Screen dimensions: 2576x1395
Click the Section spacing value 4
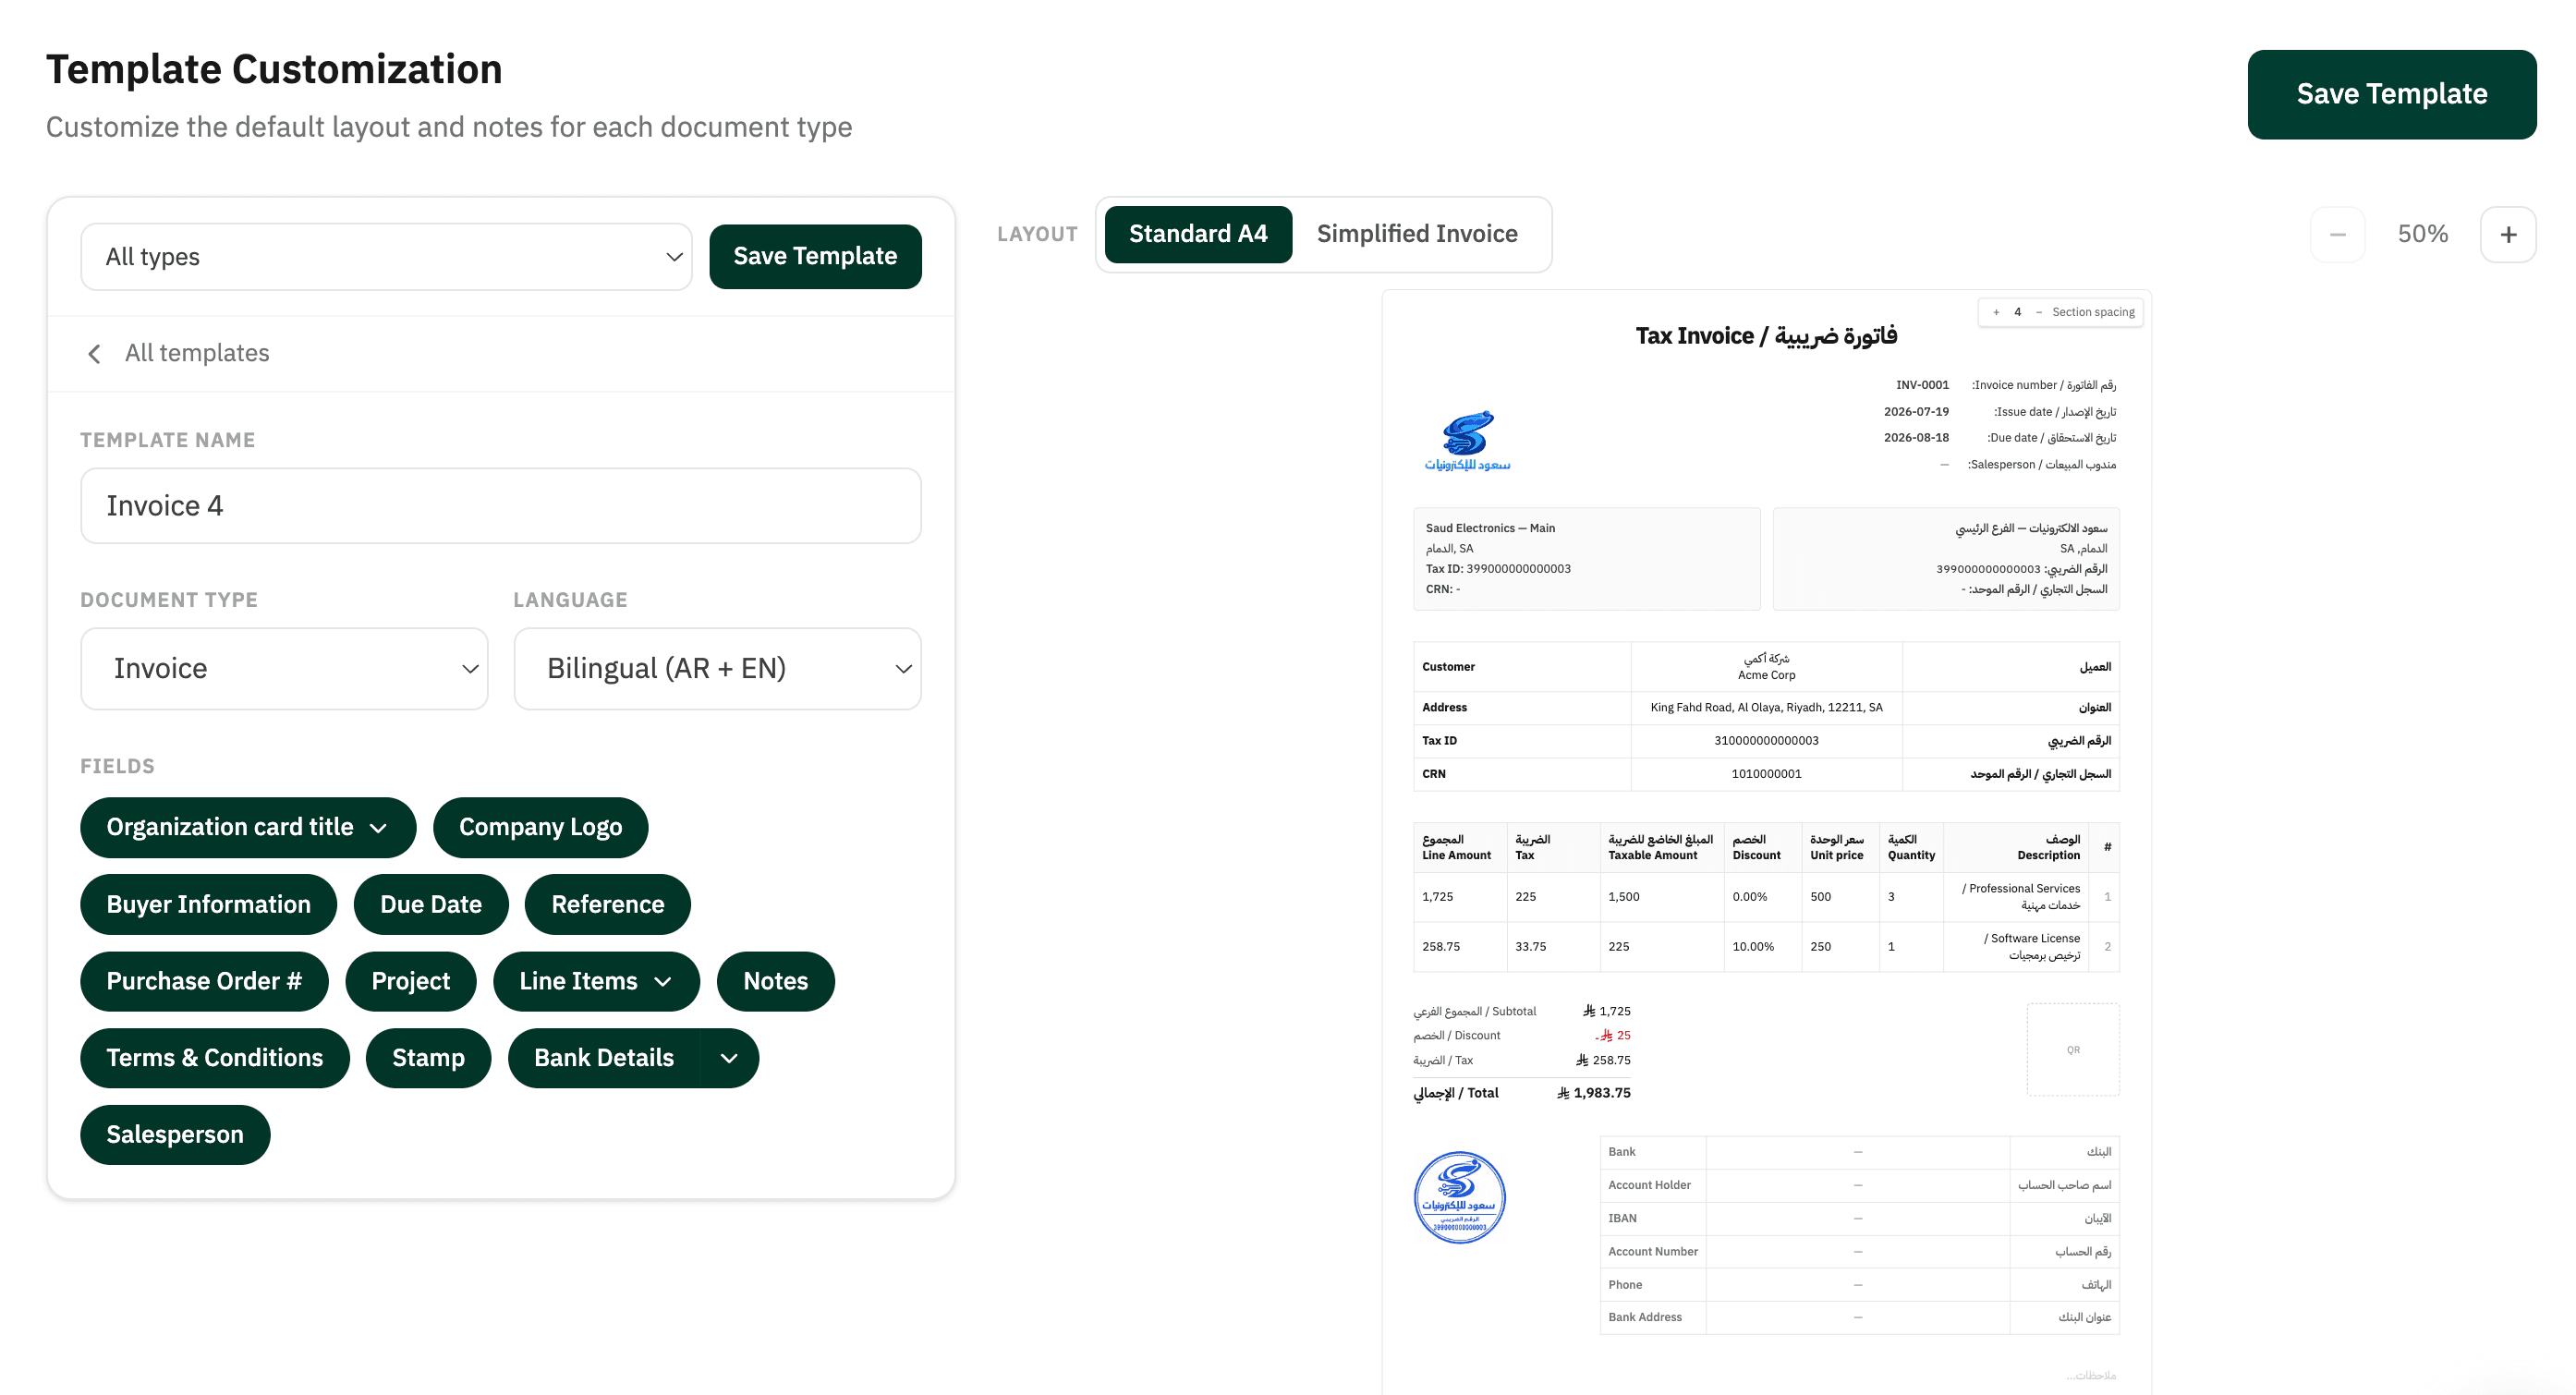2017,312
